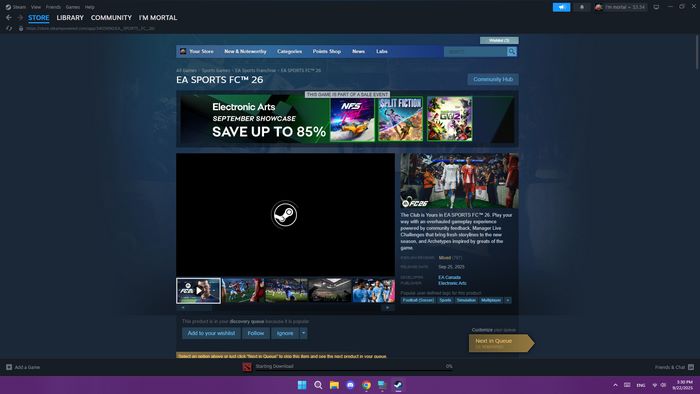The width and height of the screenshot is (700, 394).
Task: Click the Add a Game plus icon
Action: pos(9,367)
